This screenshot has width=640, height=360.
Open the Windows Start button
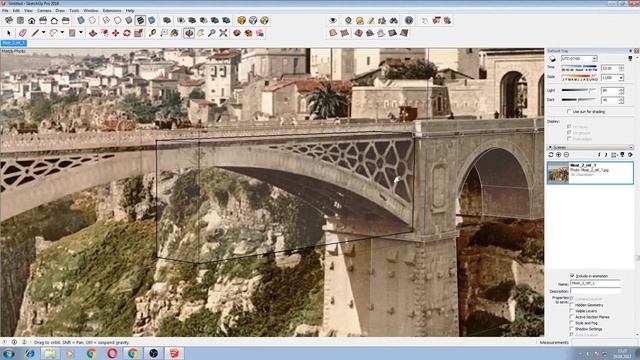pos(9,353)
